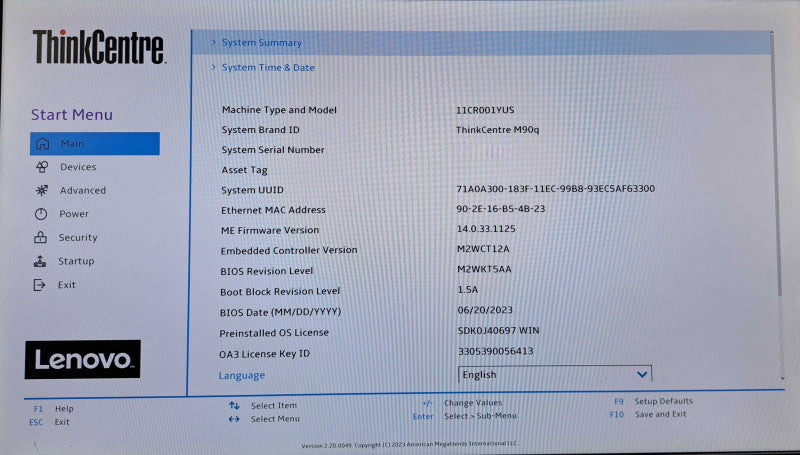The image size is (800, 455).
Task: Open the English language dropdown
Action: pyautogui.click(x=555, y=374)
